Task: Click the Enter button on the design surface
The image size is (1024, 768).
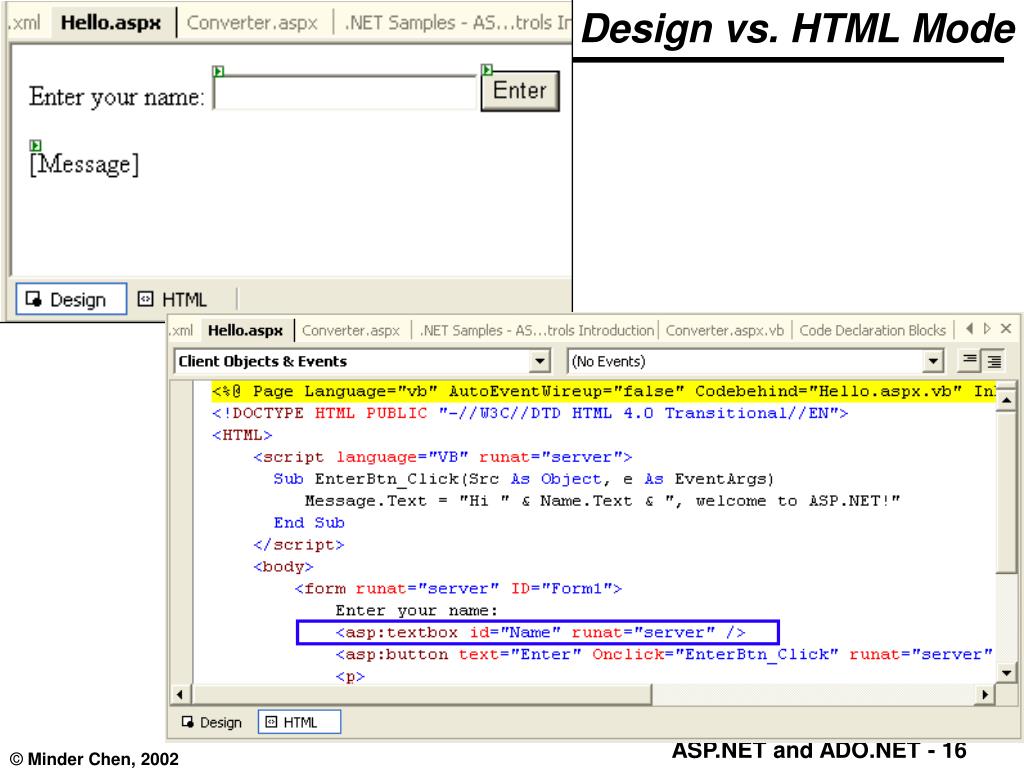Action: tap(520, 91)
